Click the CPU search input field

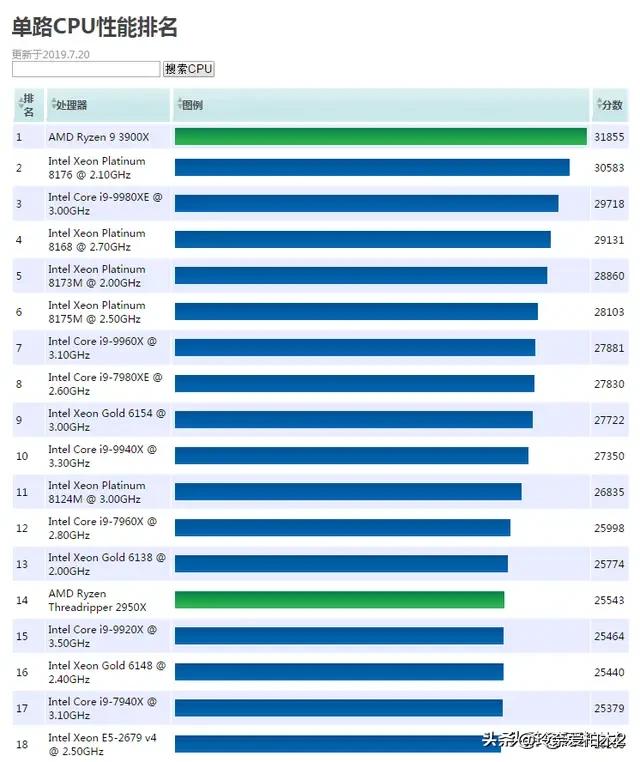(x=86, y=69)
